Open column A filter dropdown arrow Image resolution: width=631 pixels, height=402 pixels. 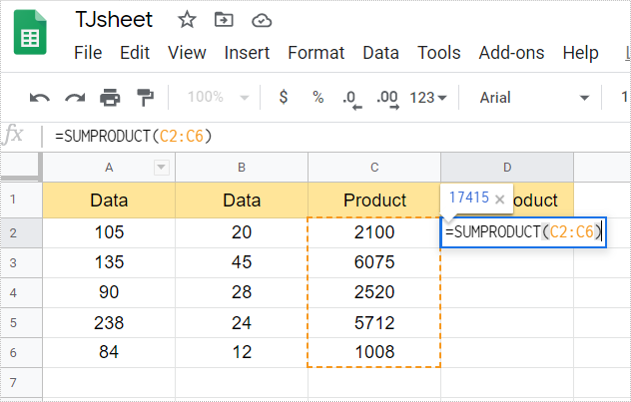tap(161, 167)
